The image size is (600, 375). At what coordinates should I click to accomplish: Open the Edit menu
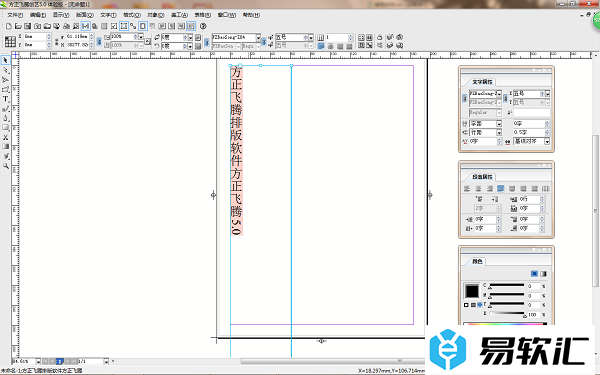point(38,15)
